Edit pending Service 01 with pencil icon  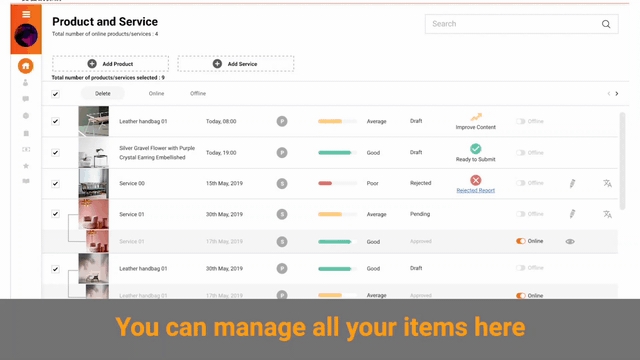point(572,214)
